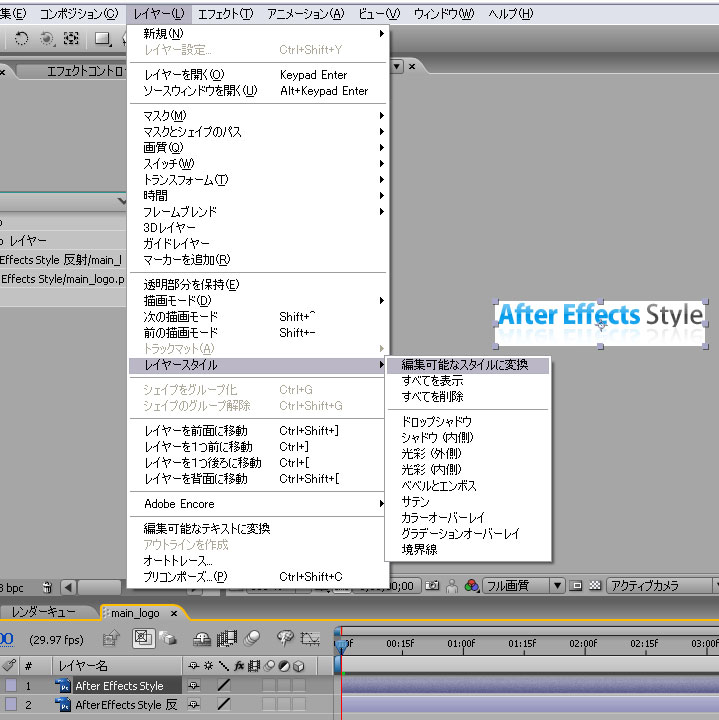The image size is (719, 720).
Task: Open アクティブカメラ view dropdown
Action: click(662, 585)
